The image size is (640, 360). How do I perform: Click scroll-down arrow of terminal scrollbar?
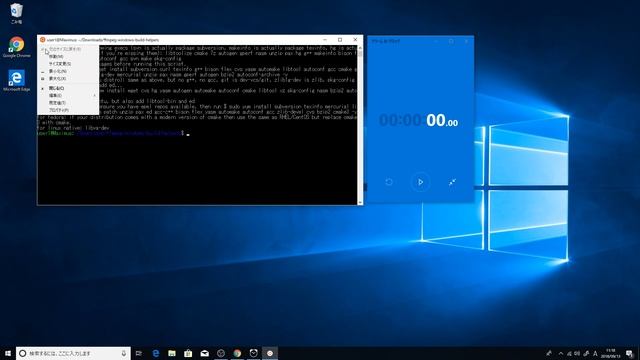point(360,202)
